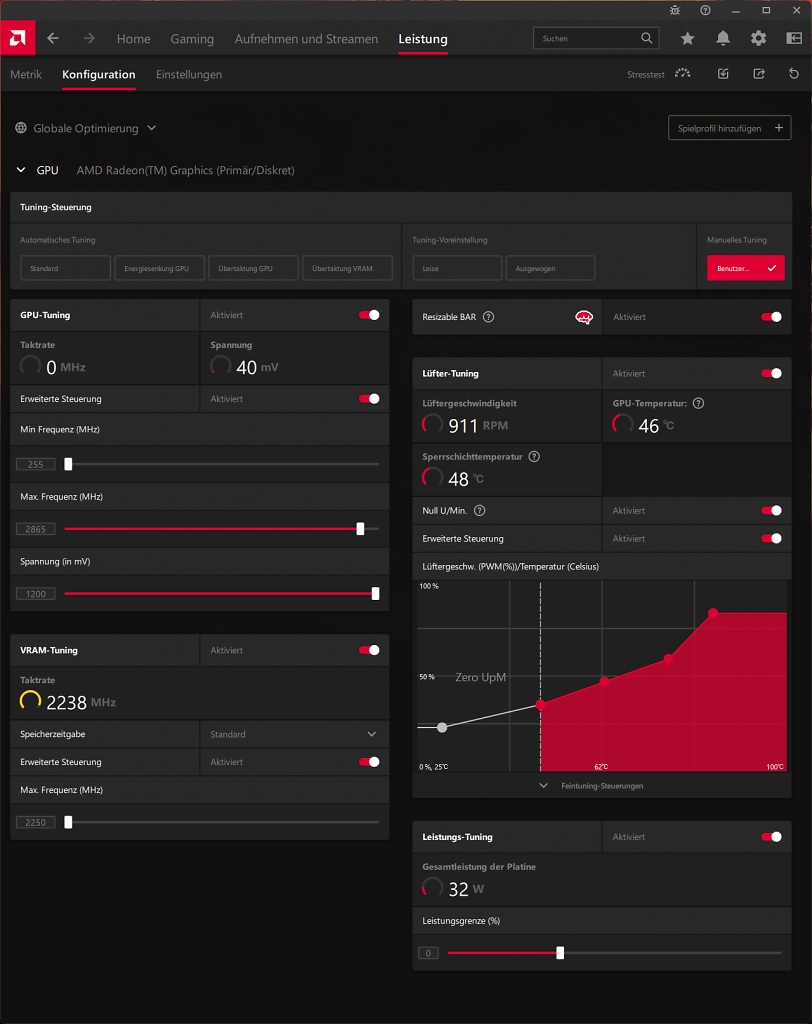Viewport: 812px width, 1024px height.
Task: Disable the VRAM-Tuning switch
Action: click(369, 650)
